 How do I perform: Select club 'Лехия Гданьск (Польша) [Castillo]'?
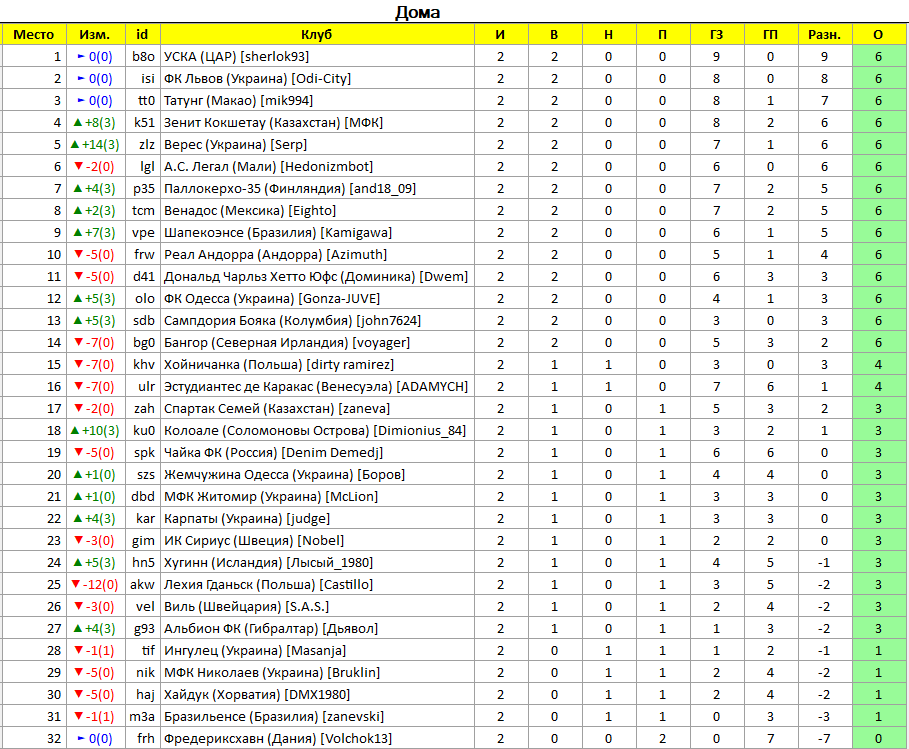point(268,586)
